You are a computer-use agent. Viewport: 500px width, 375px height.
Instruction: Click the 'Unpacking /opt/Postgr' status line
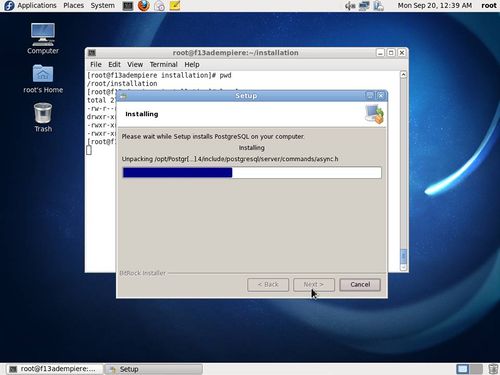(230, 159)
